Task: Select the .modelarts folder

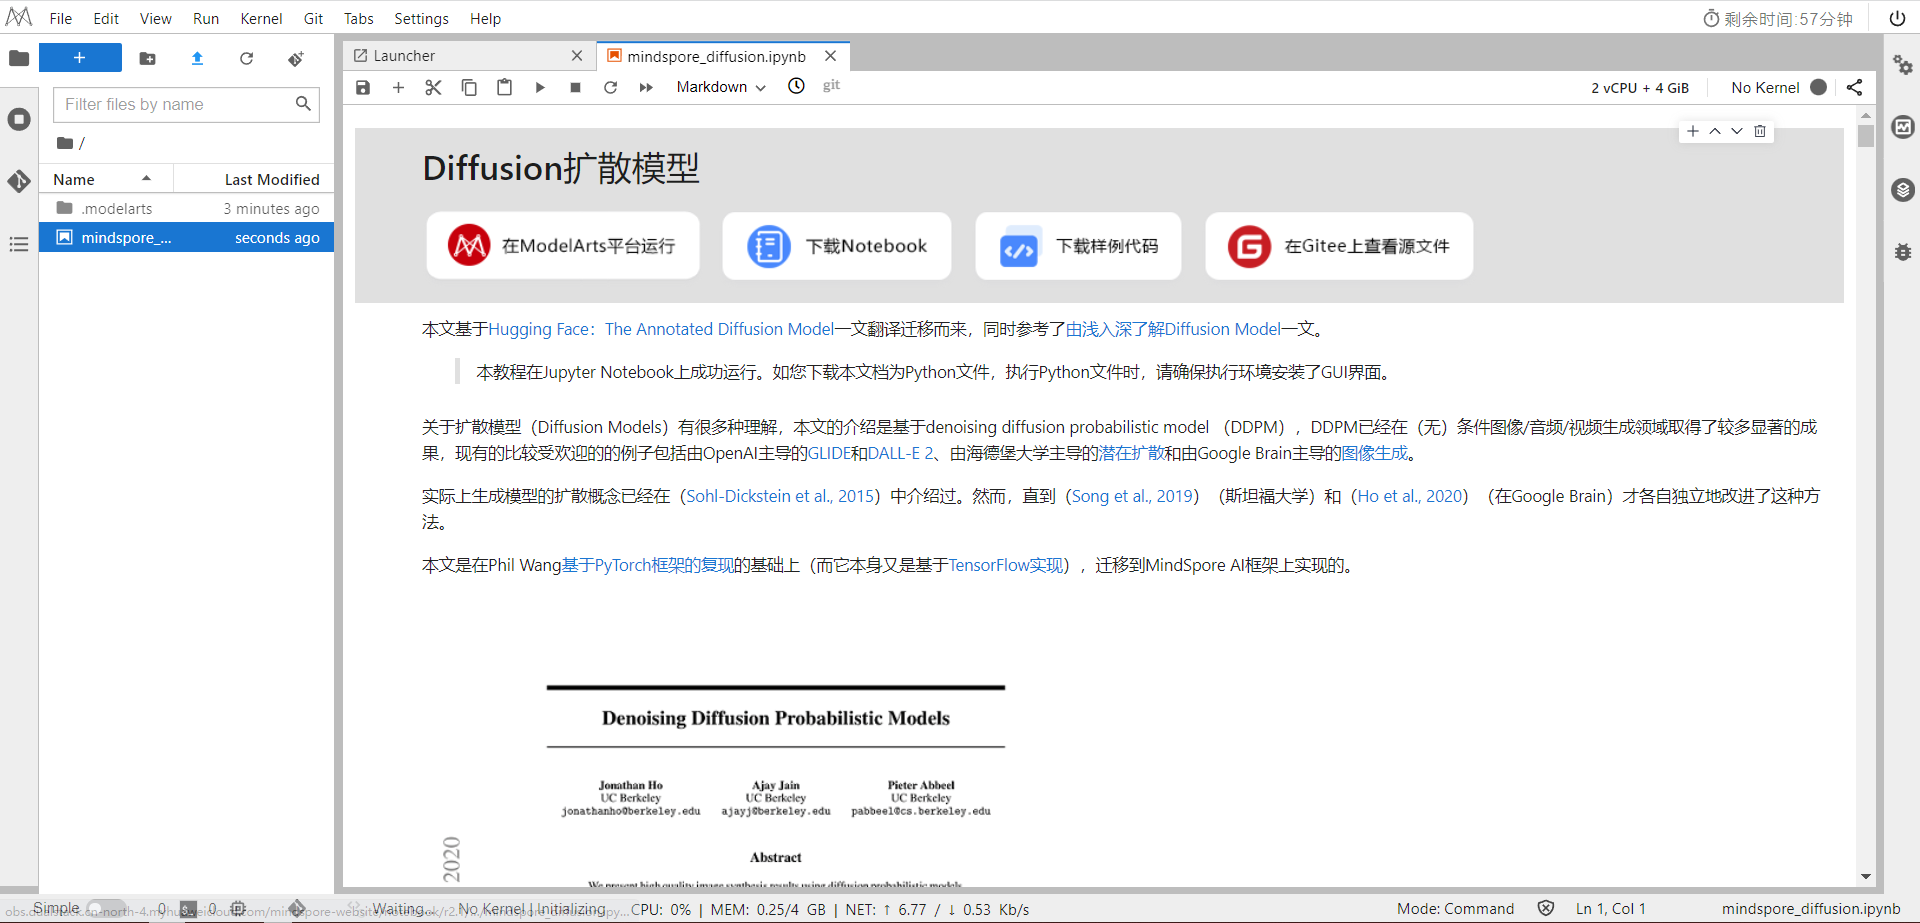Action: point(186,208)
